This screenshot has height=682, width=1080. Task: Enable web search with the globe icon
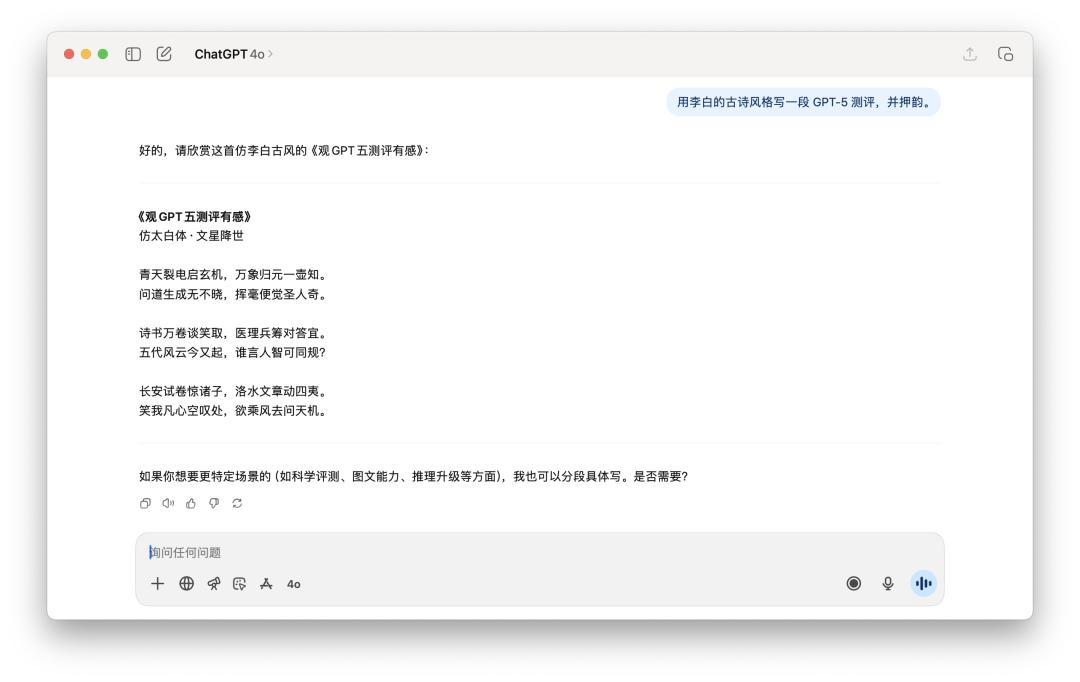tap(186, 584)
